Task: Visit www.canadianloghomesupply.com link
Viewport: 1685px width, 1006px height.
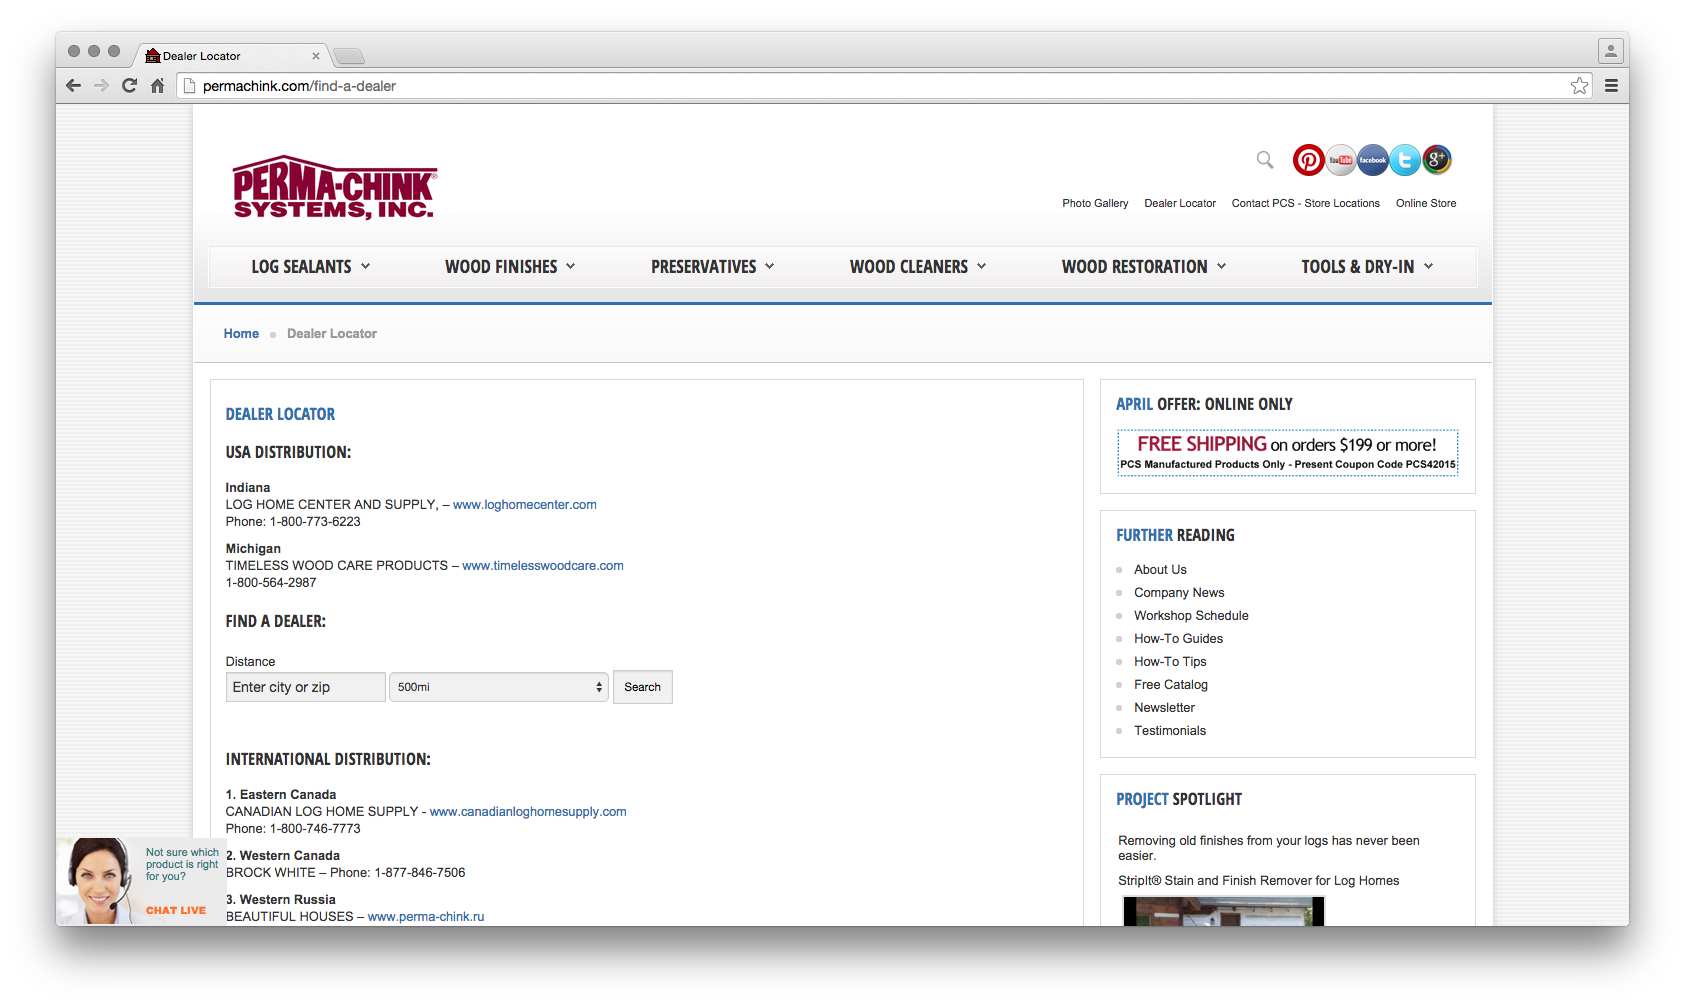Action: click(x=528, y=812)
